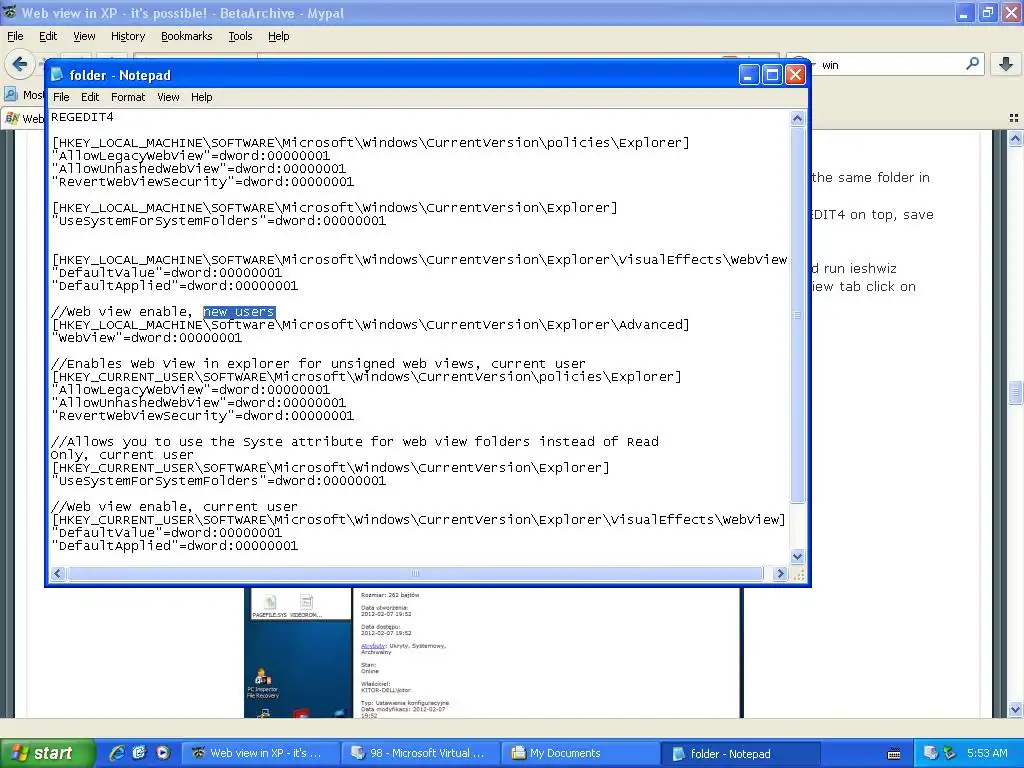Viewport: 1024px width, 768px height.
Task: Click keyboard icon in taskbar
Action: coord(894,754)
